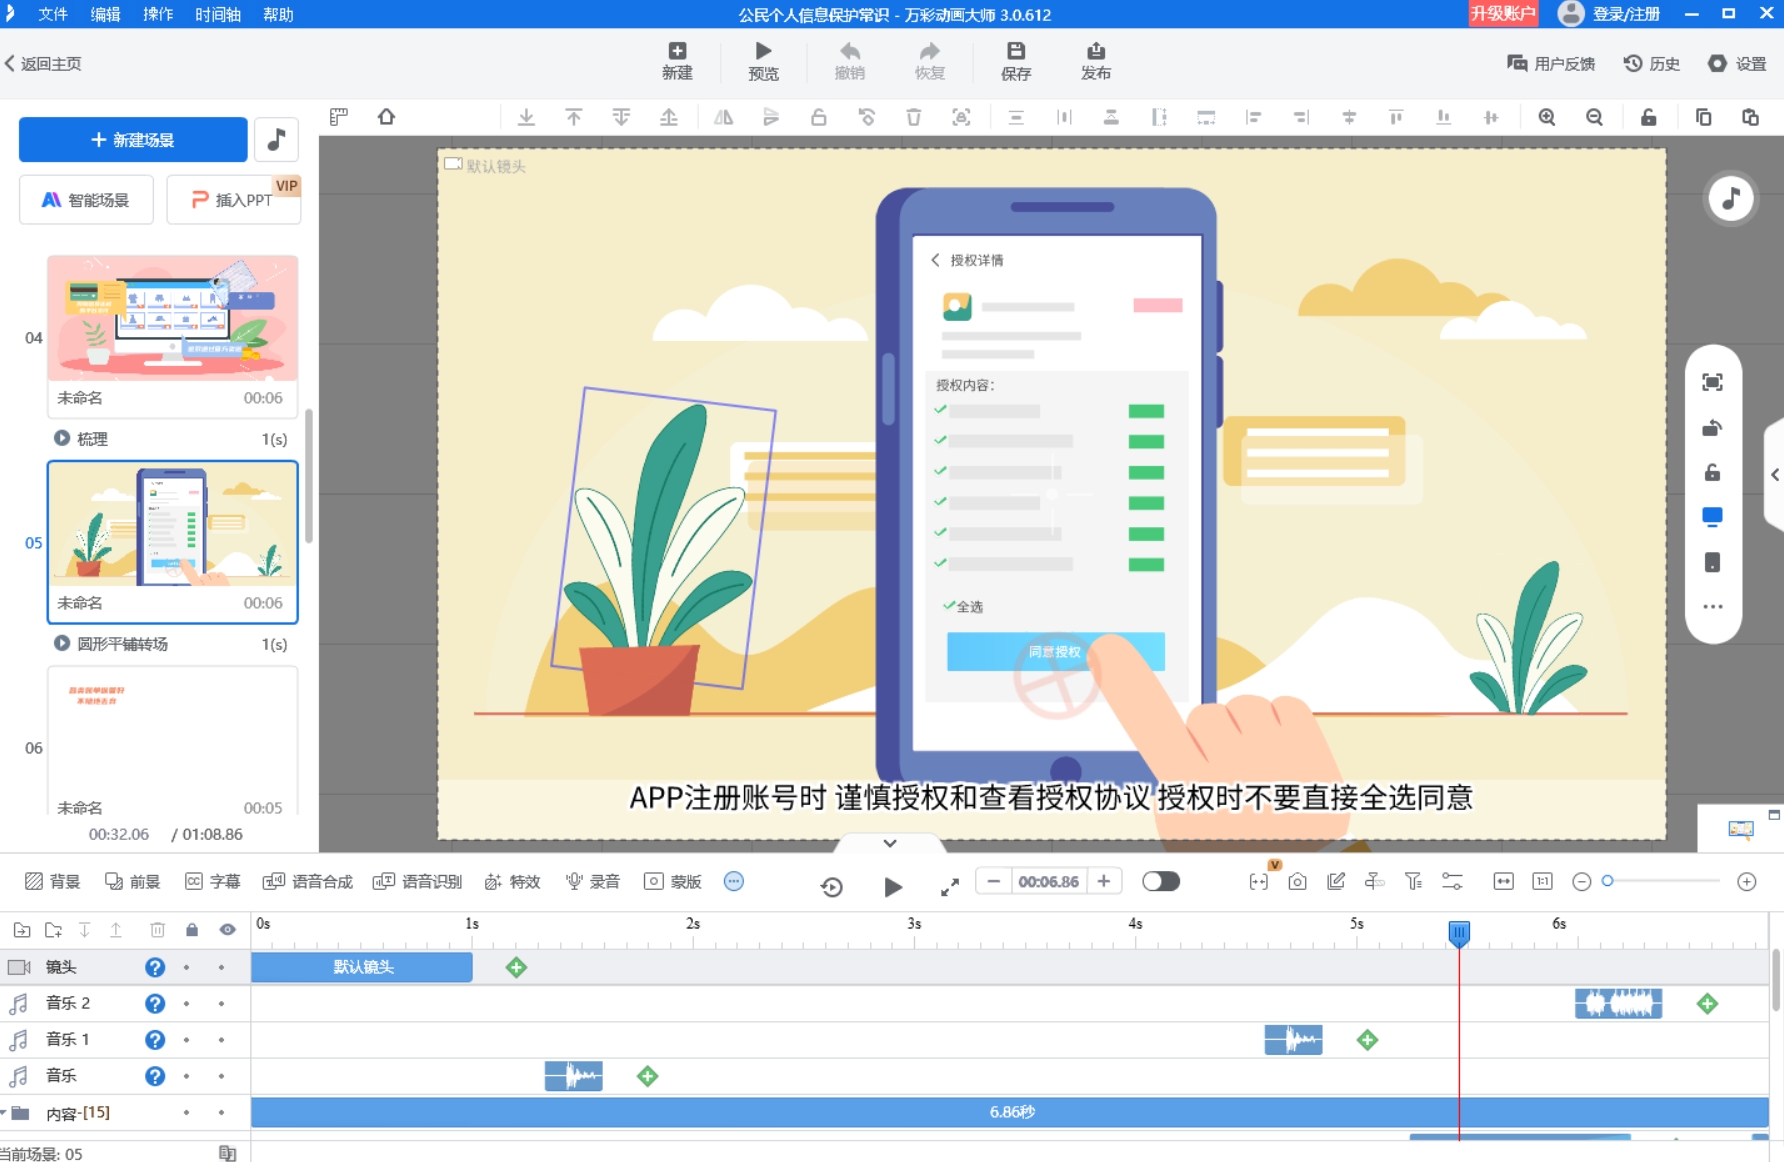Click the round music note button on canvas
1784x1162 pixels.
click(1731, 198)
